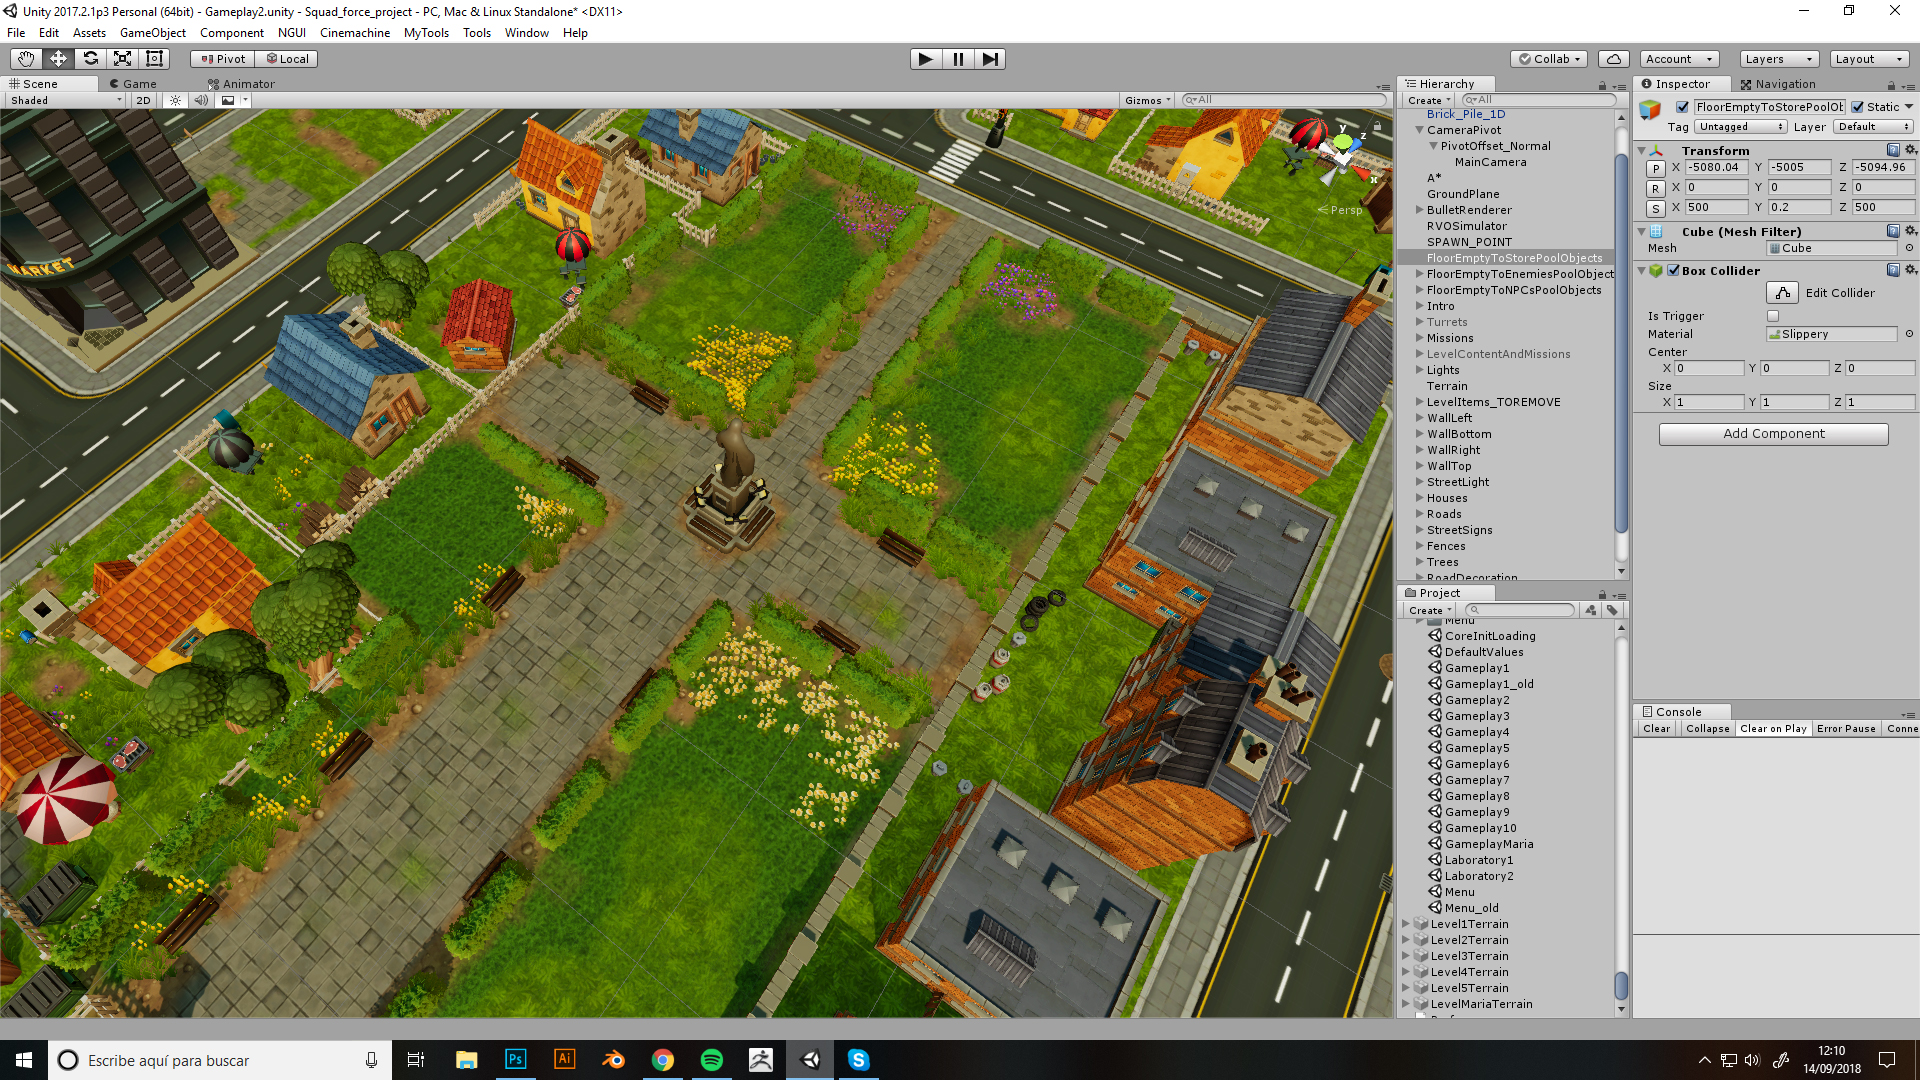Open the Tag Untagged dropdown
Screen dimensions: 1920x1080
coord(1741,127)
